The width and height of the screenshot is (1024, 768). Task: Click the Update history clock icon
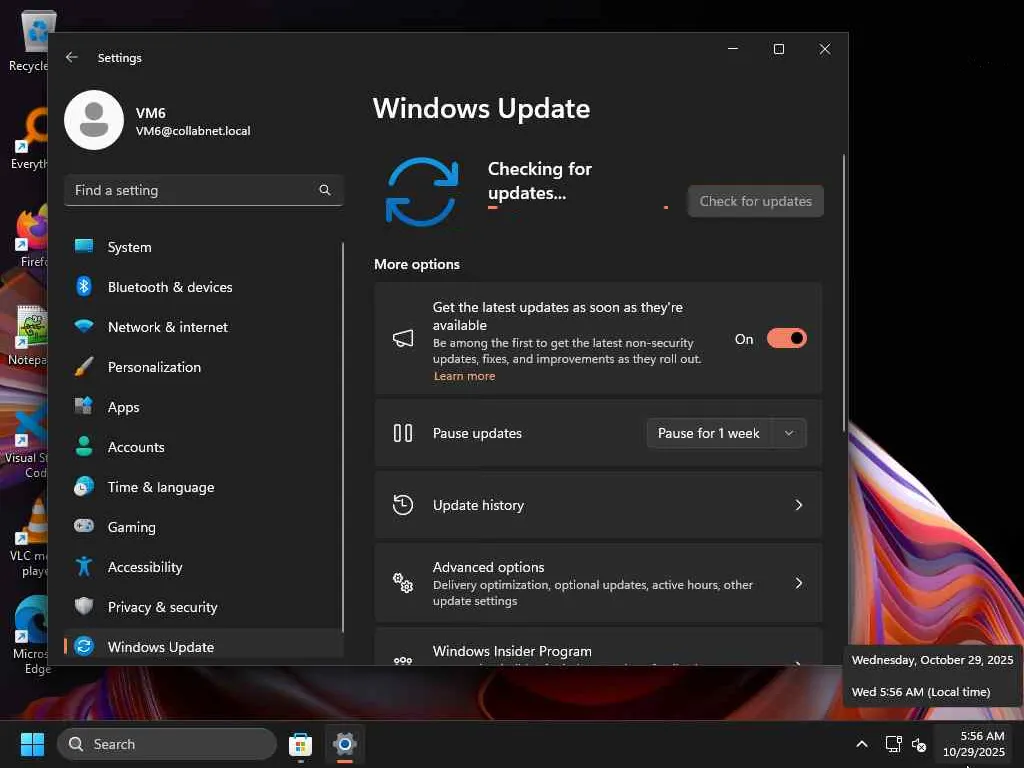pos(403,505)
